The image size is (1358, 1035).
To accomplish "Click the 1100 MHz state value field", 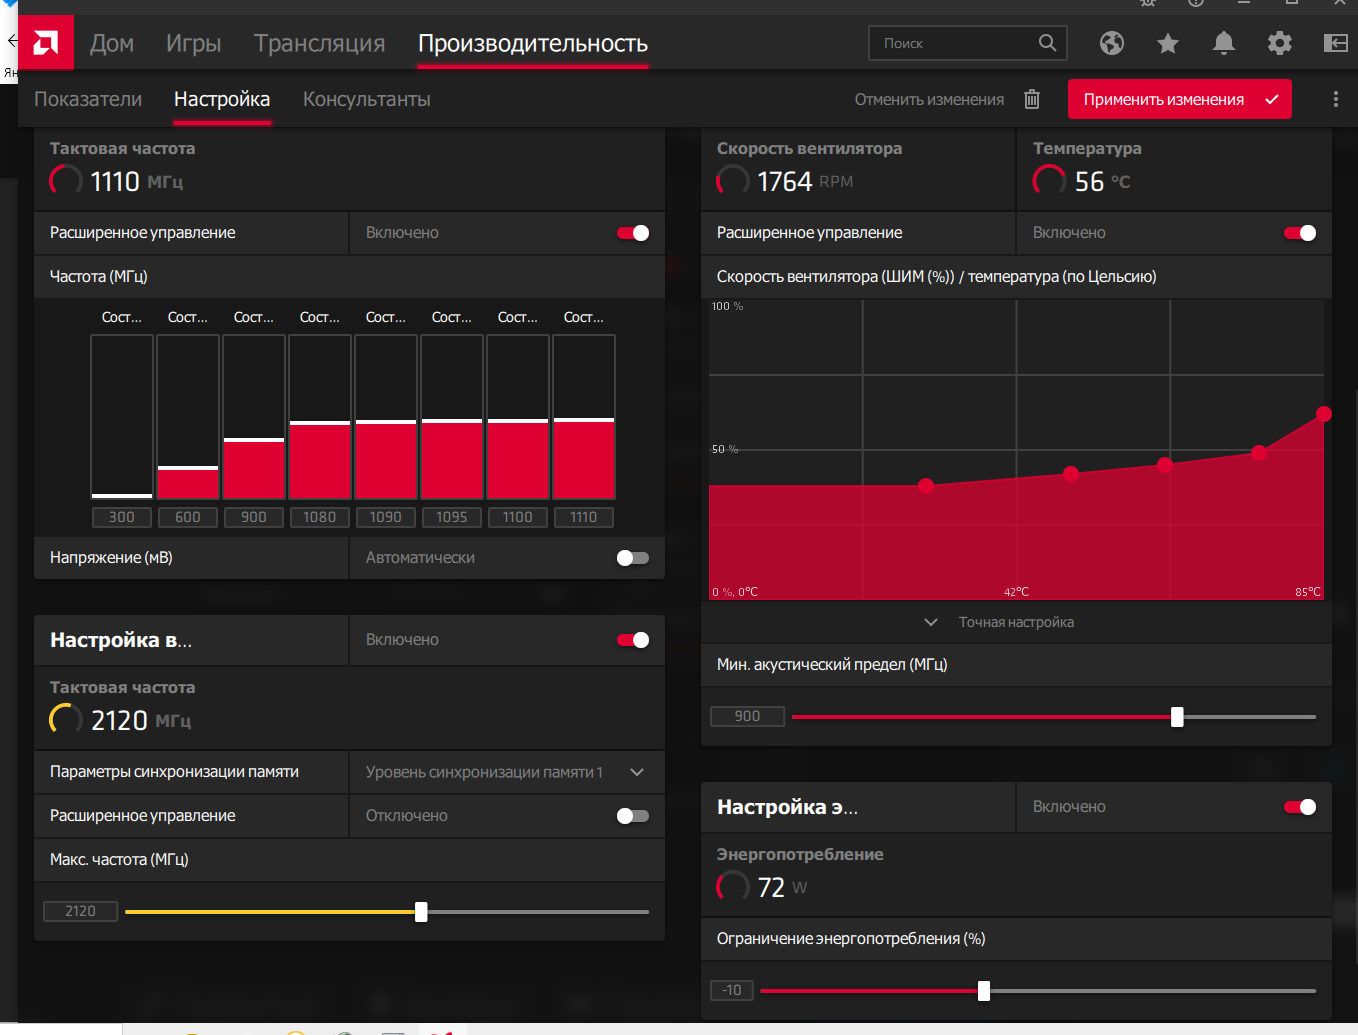I will pyautogui.click(x=518, y=517).
